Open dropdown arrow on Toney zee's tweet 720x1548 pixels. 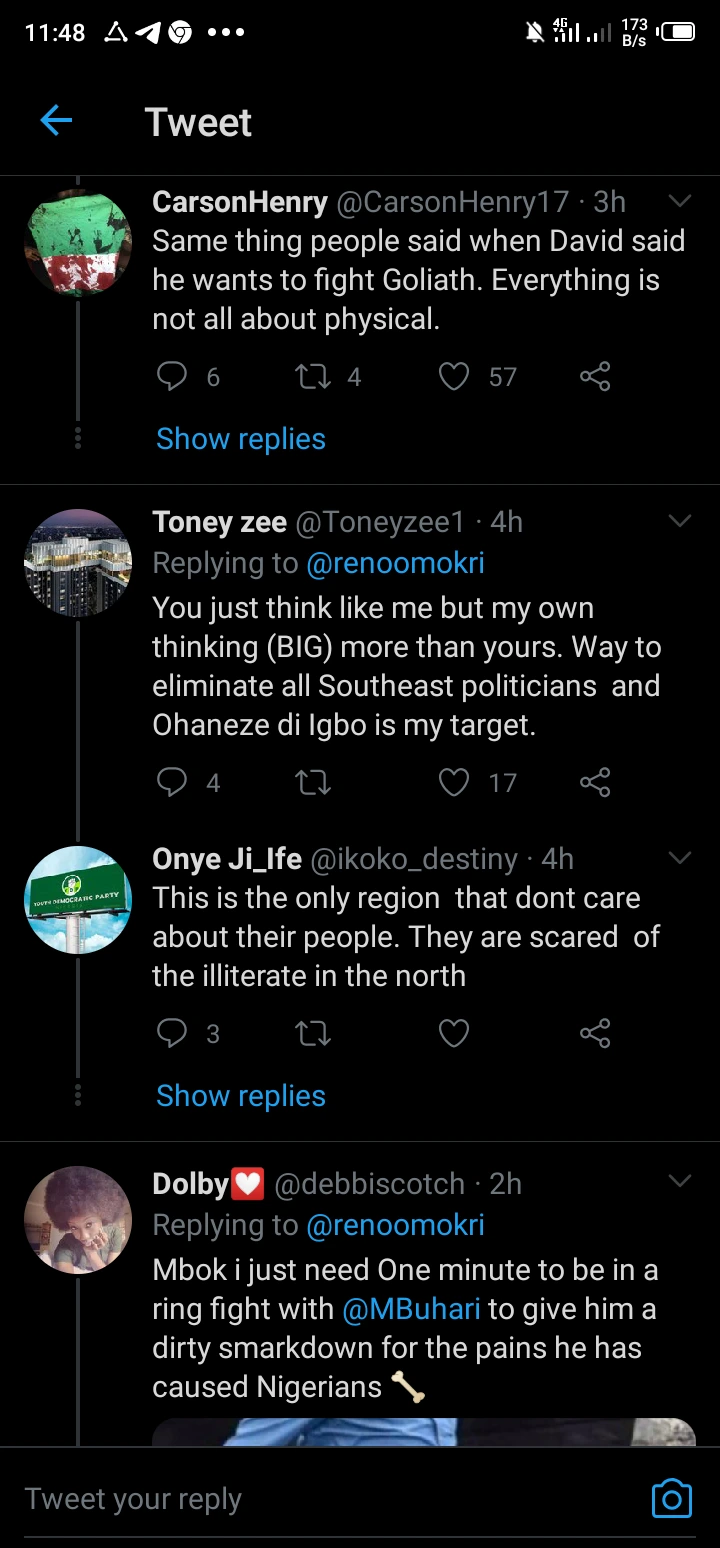click(x=680, y=521)
